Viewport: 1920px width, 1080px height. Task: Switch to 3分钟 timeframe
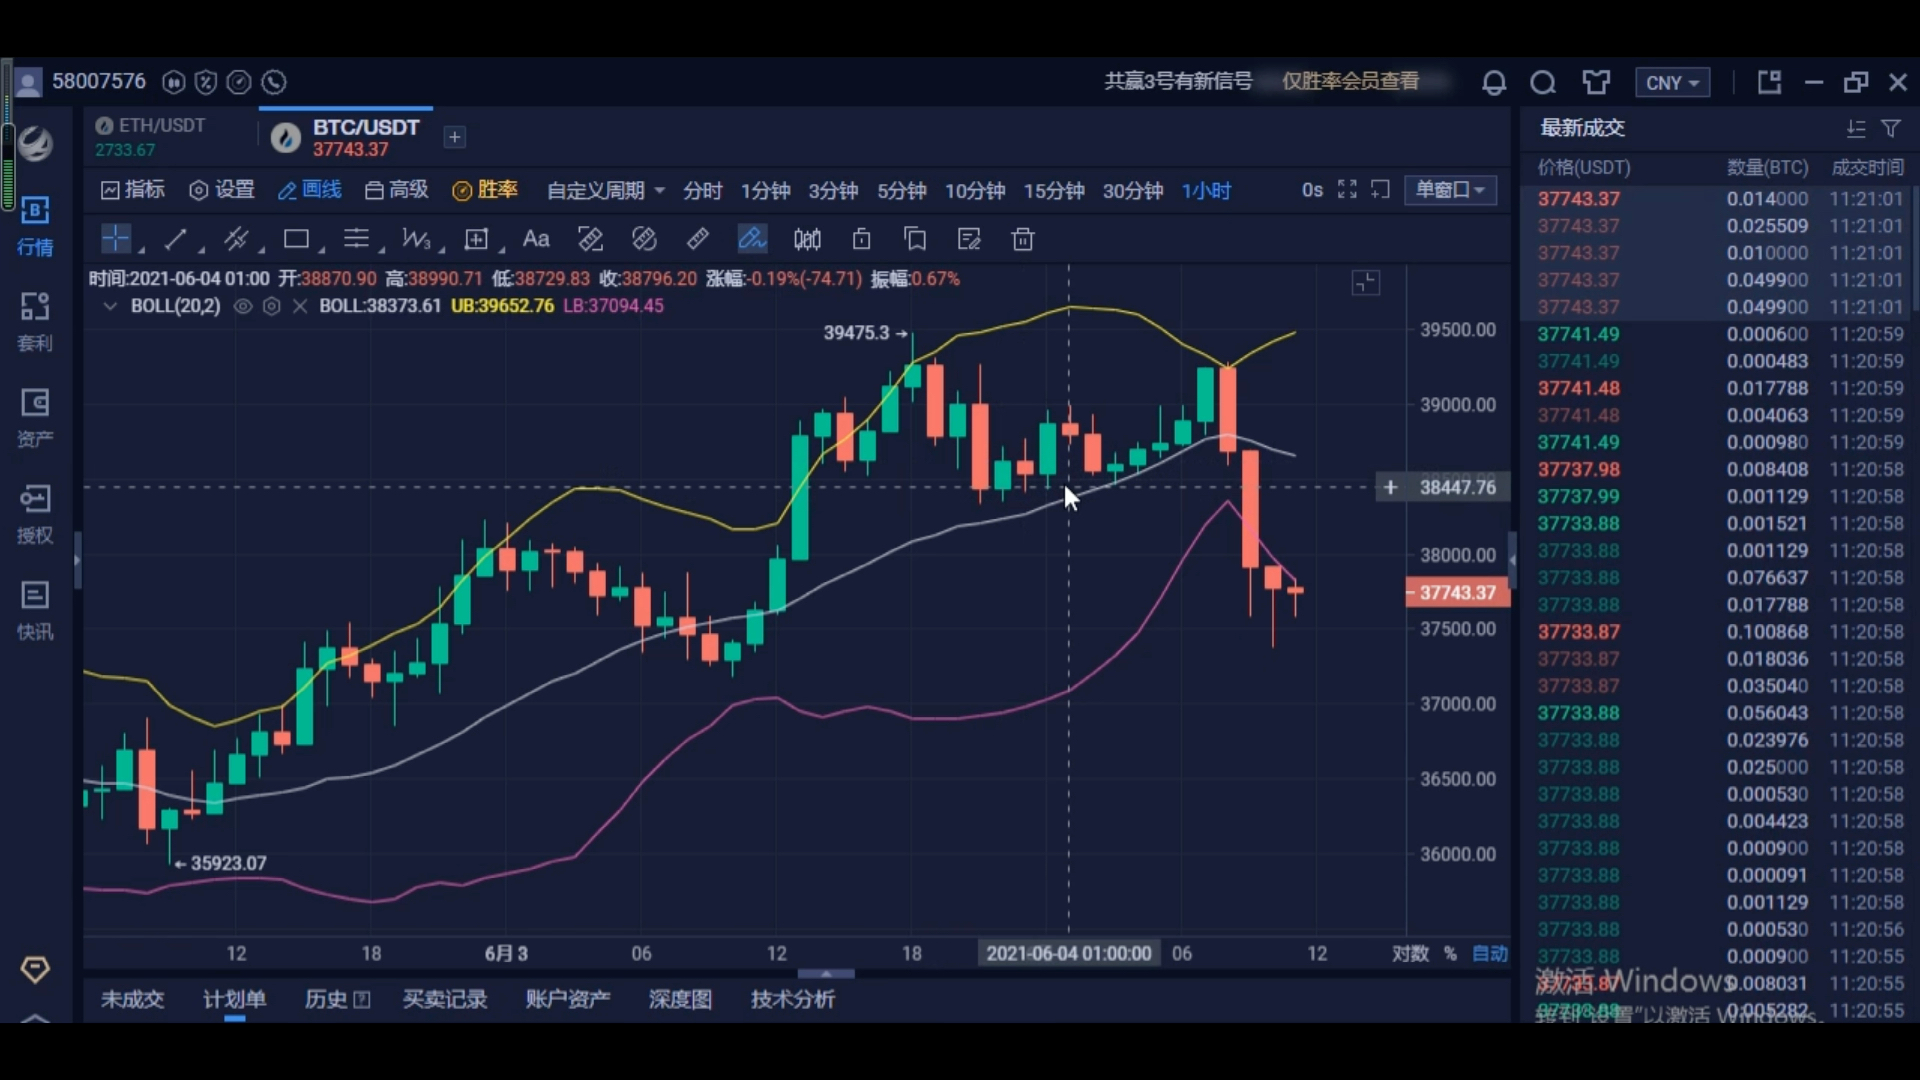(x=833, y=190)
